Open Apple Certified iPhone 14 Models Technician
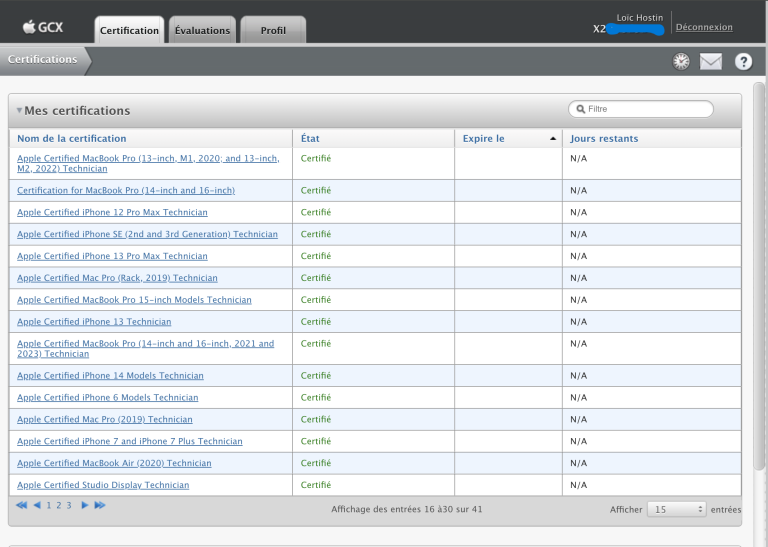 click(110, 376)
